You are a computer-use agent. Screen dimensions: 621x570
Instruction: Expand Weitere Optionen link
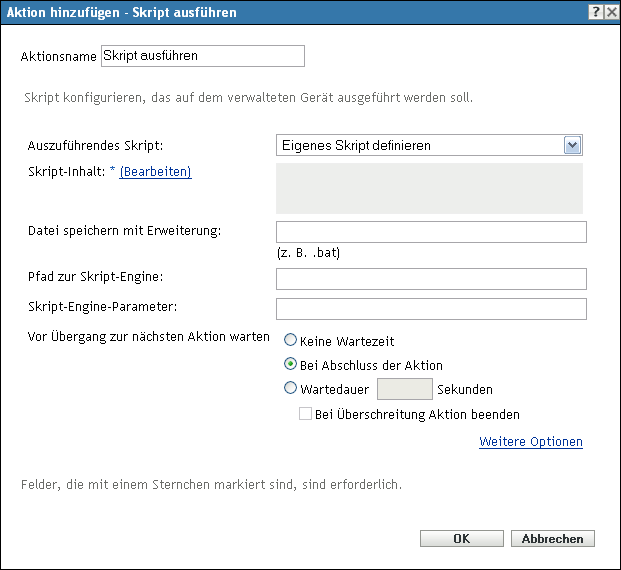(530, 442)
